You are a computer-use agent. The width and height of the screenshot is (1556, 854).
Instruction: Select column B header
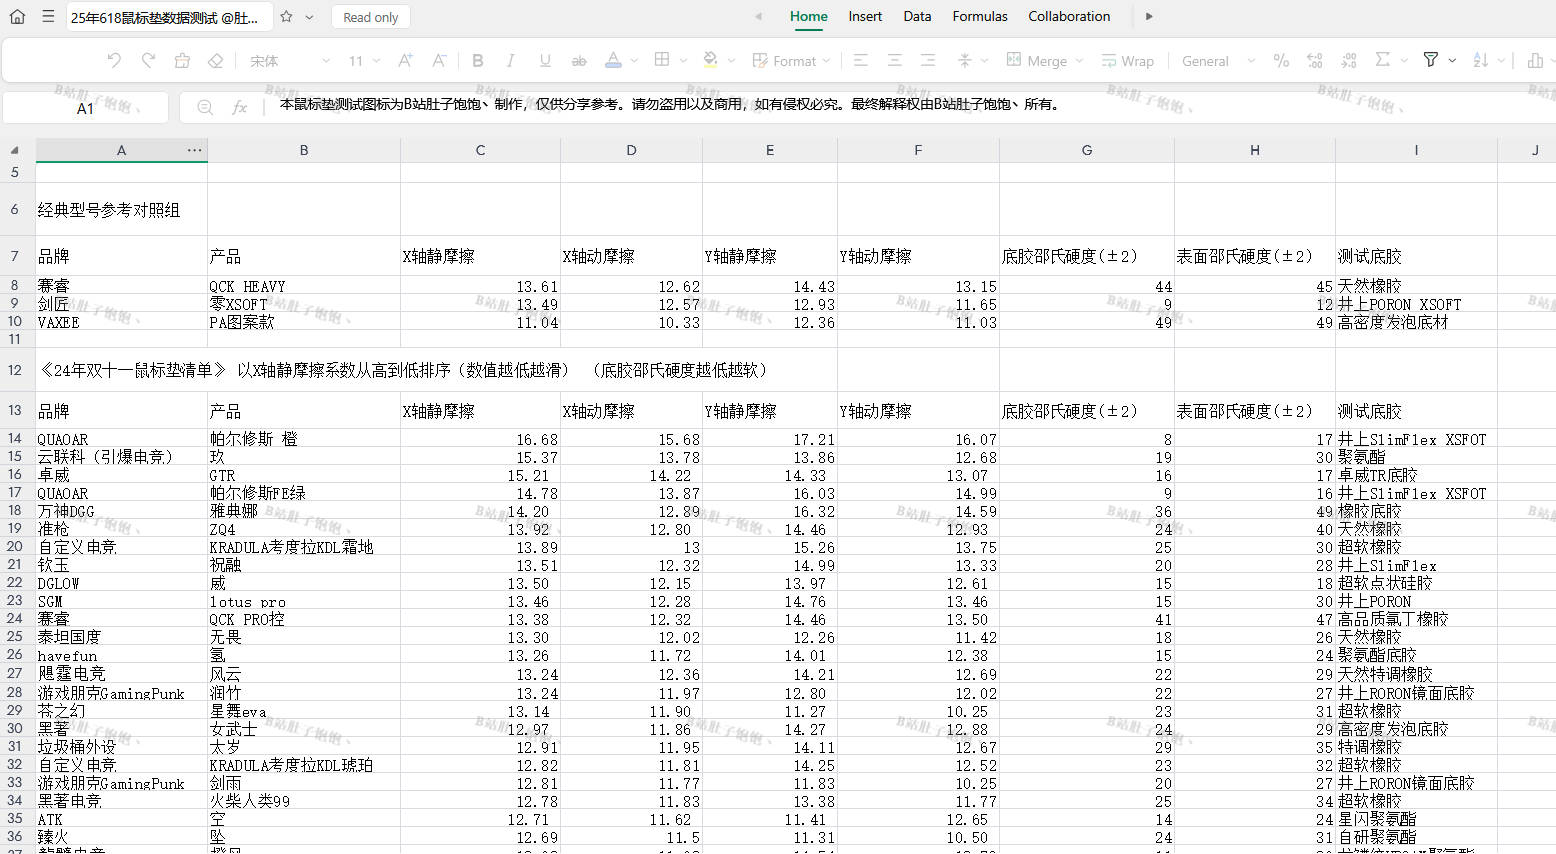(304, 150)
